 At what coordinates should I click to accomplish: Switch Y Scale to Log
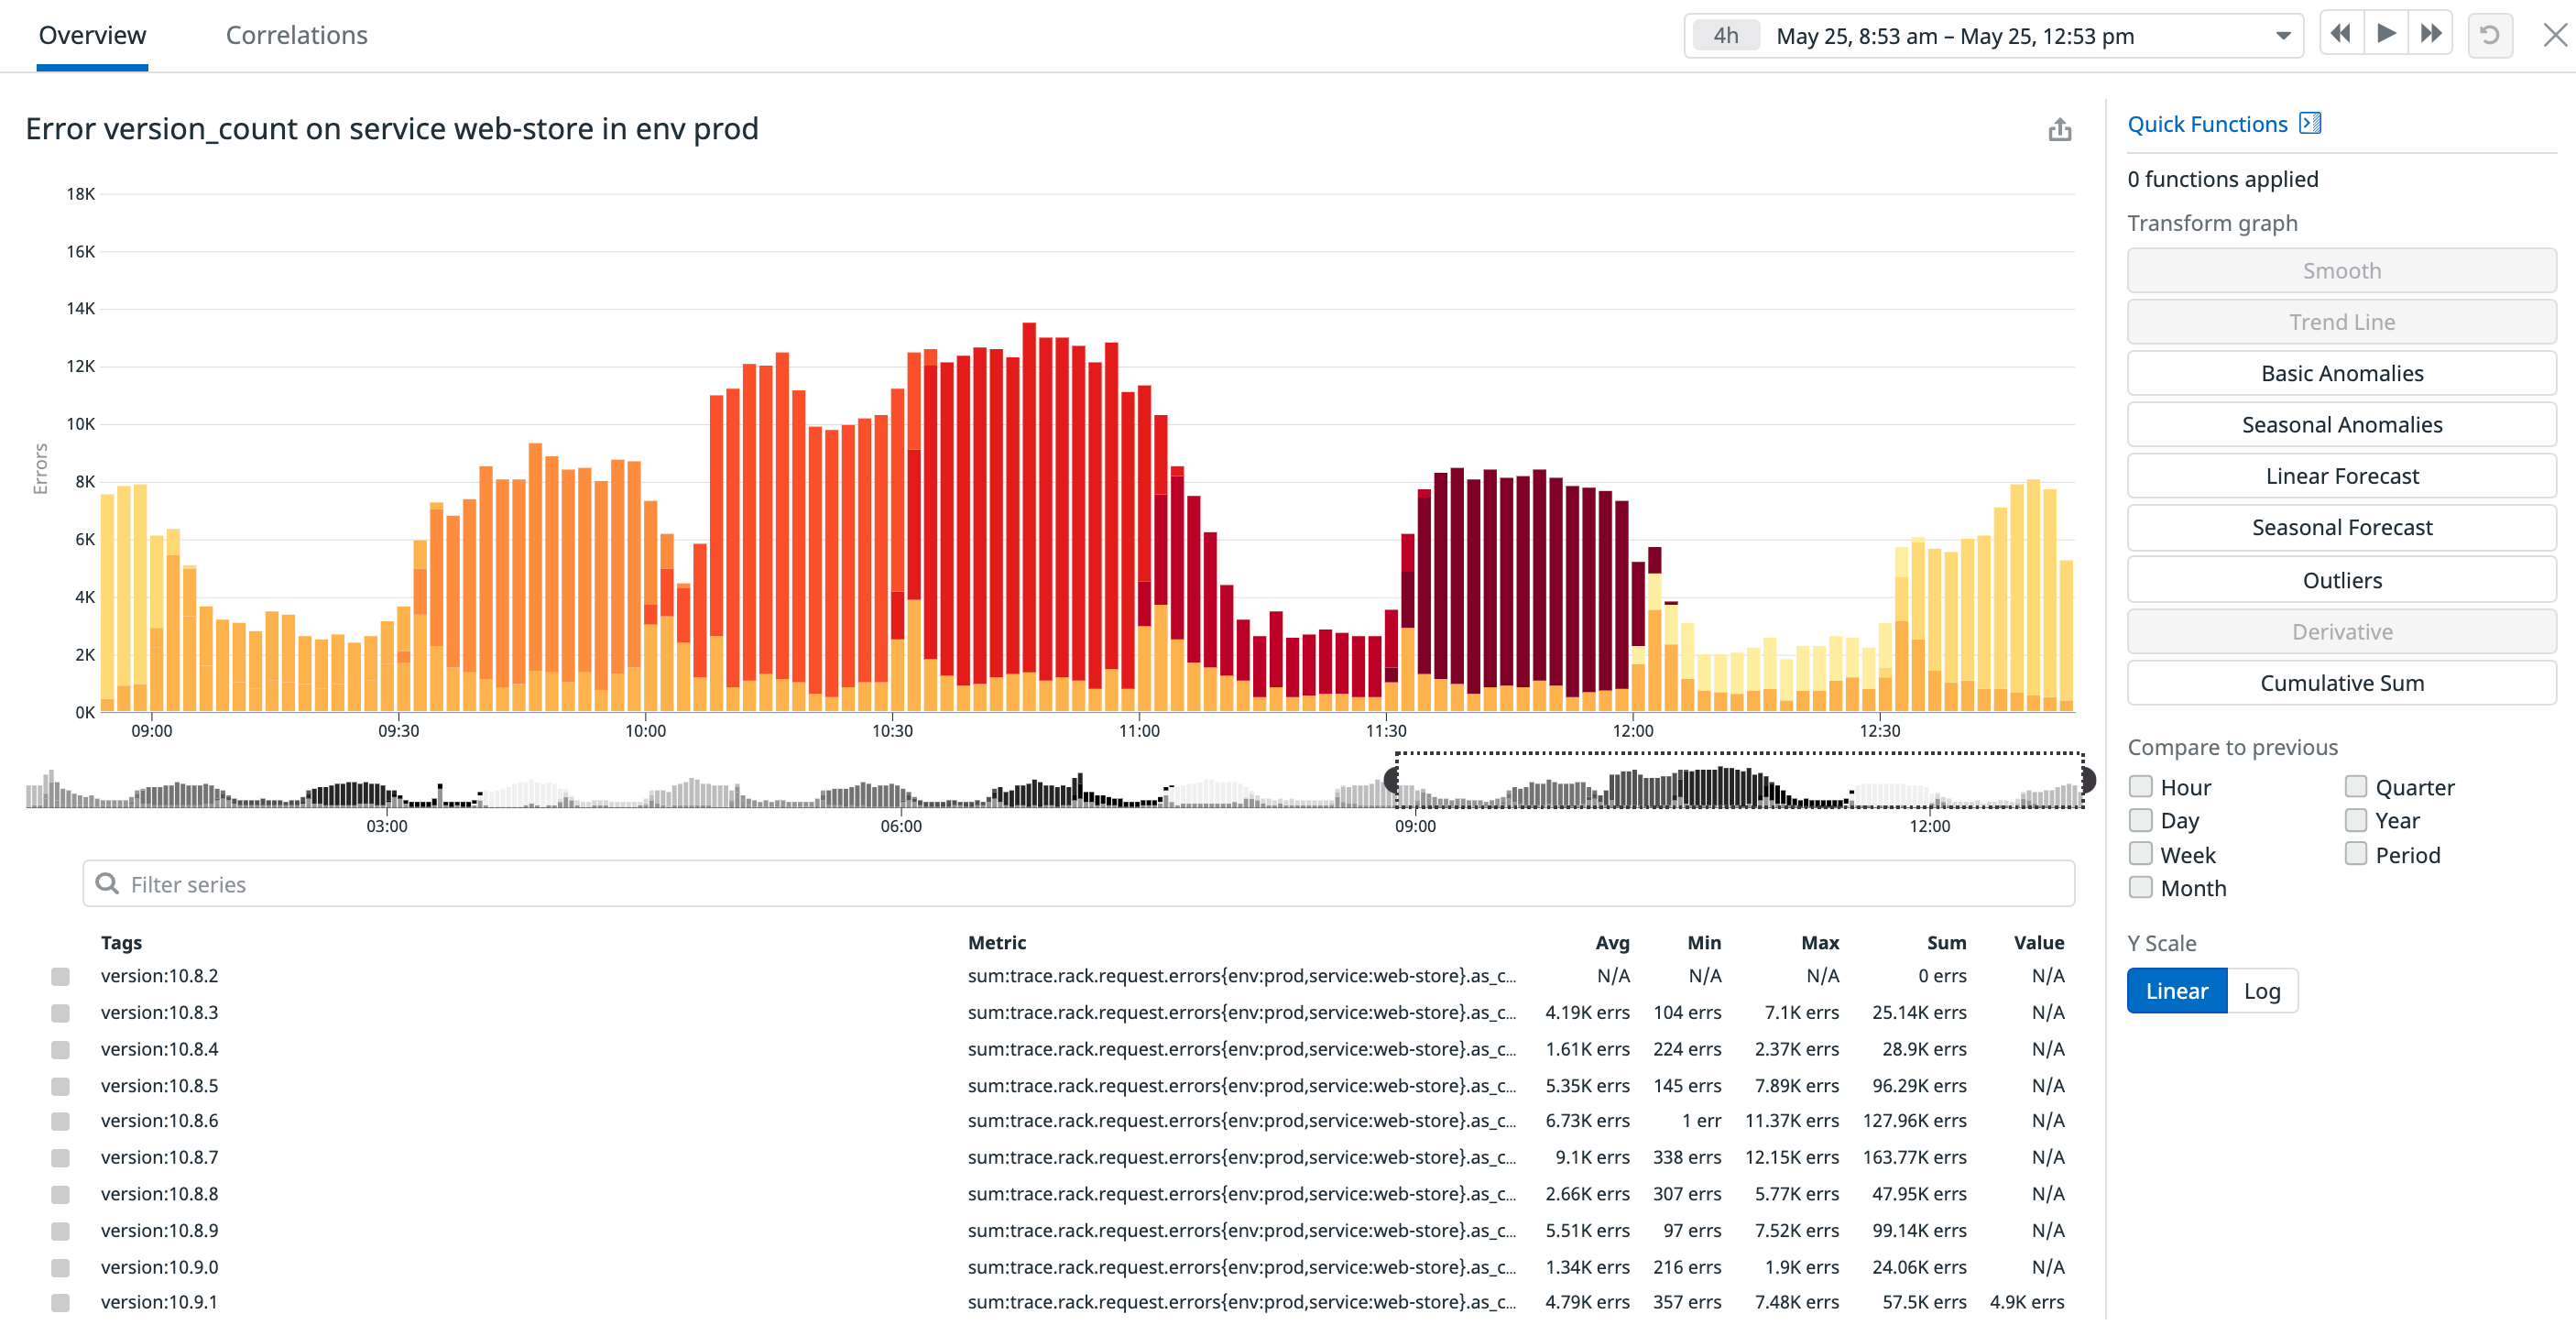2263,990
